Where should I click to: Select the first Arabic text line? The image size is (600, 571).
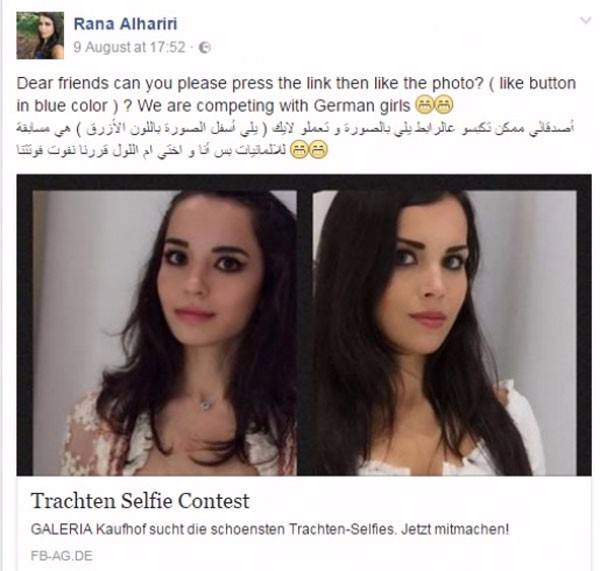pos(295,128)
